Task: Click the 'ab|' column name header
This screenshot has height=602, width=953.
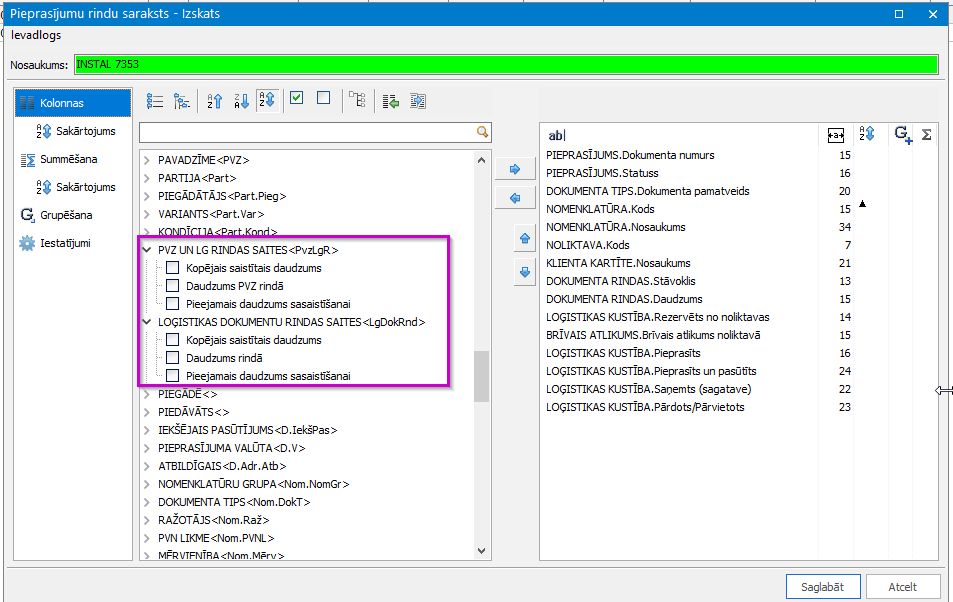Action: tap(557, 136)
